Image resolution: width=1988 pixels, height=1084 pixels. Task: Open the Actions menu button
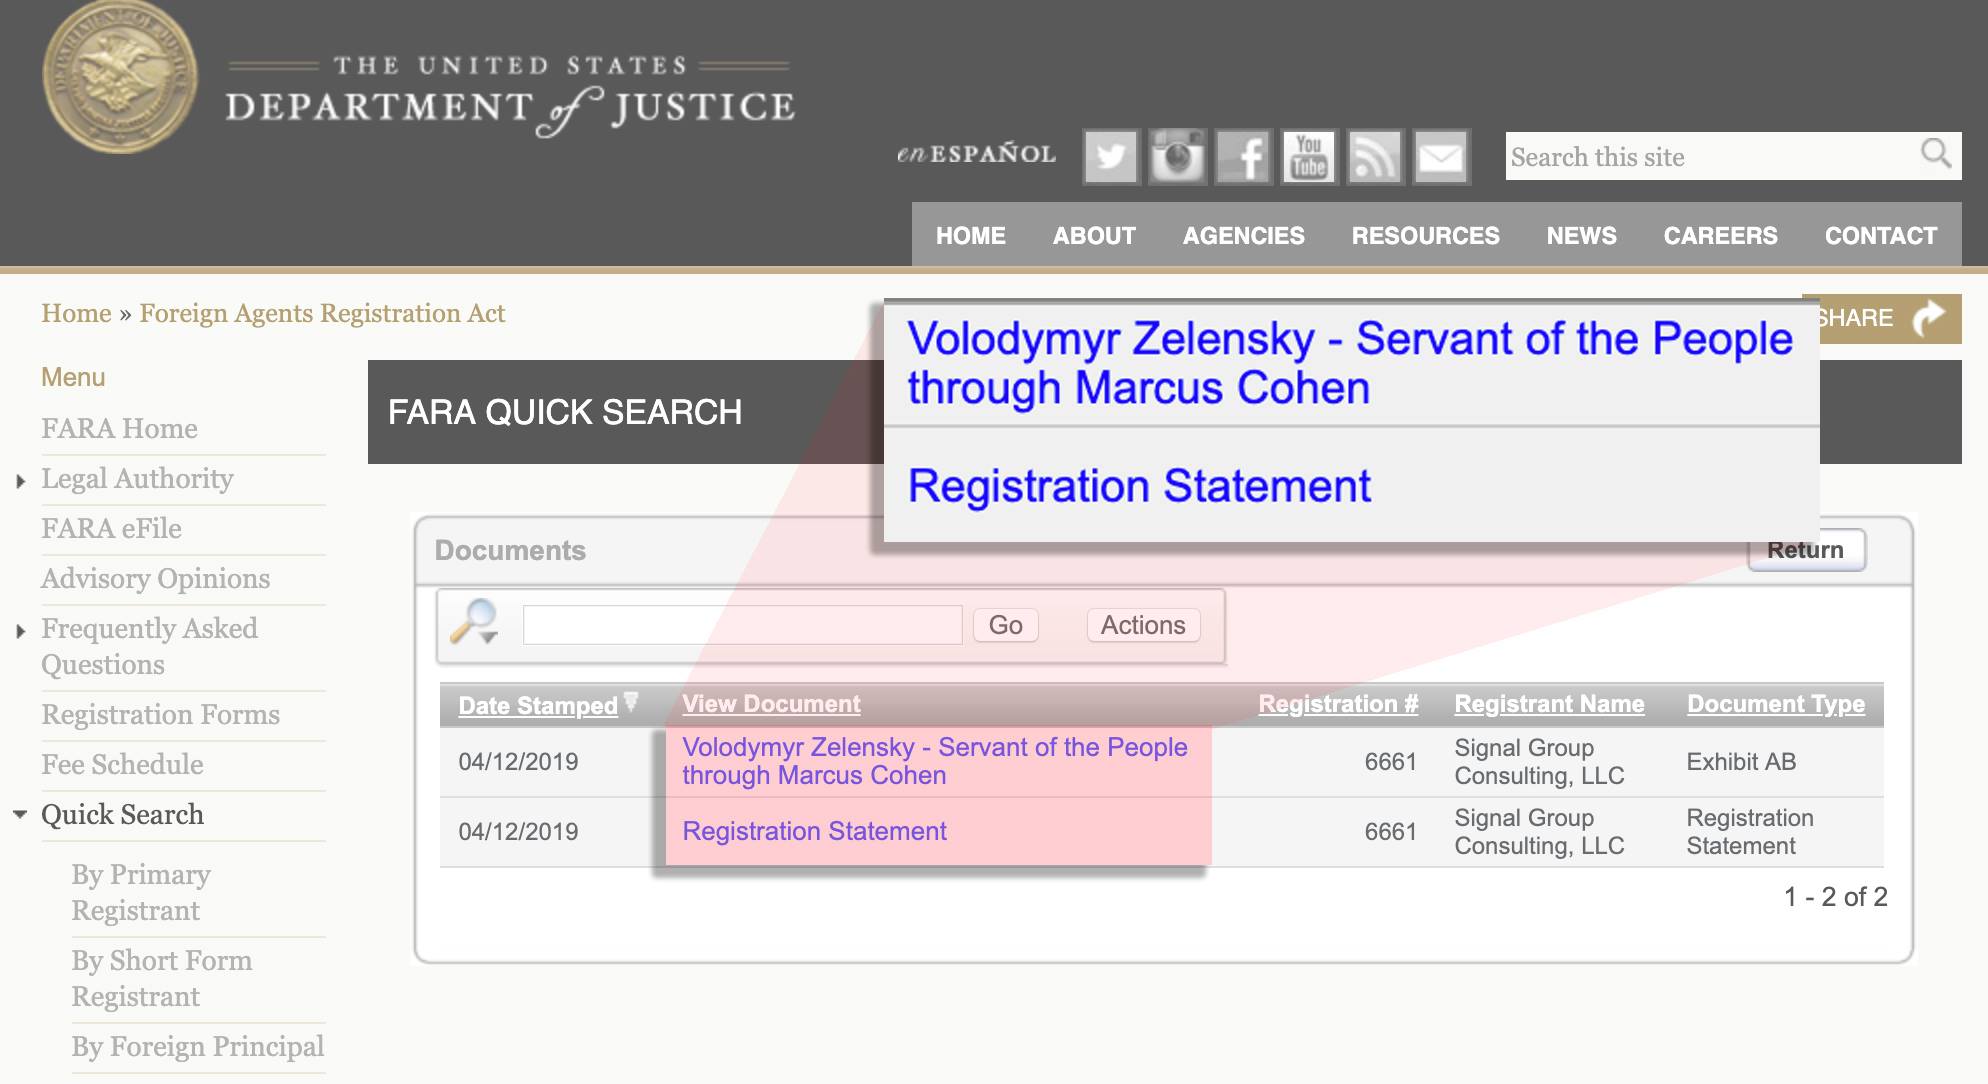point(1143,625)
